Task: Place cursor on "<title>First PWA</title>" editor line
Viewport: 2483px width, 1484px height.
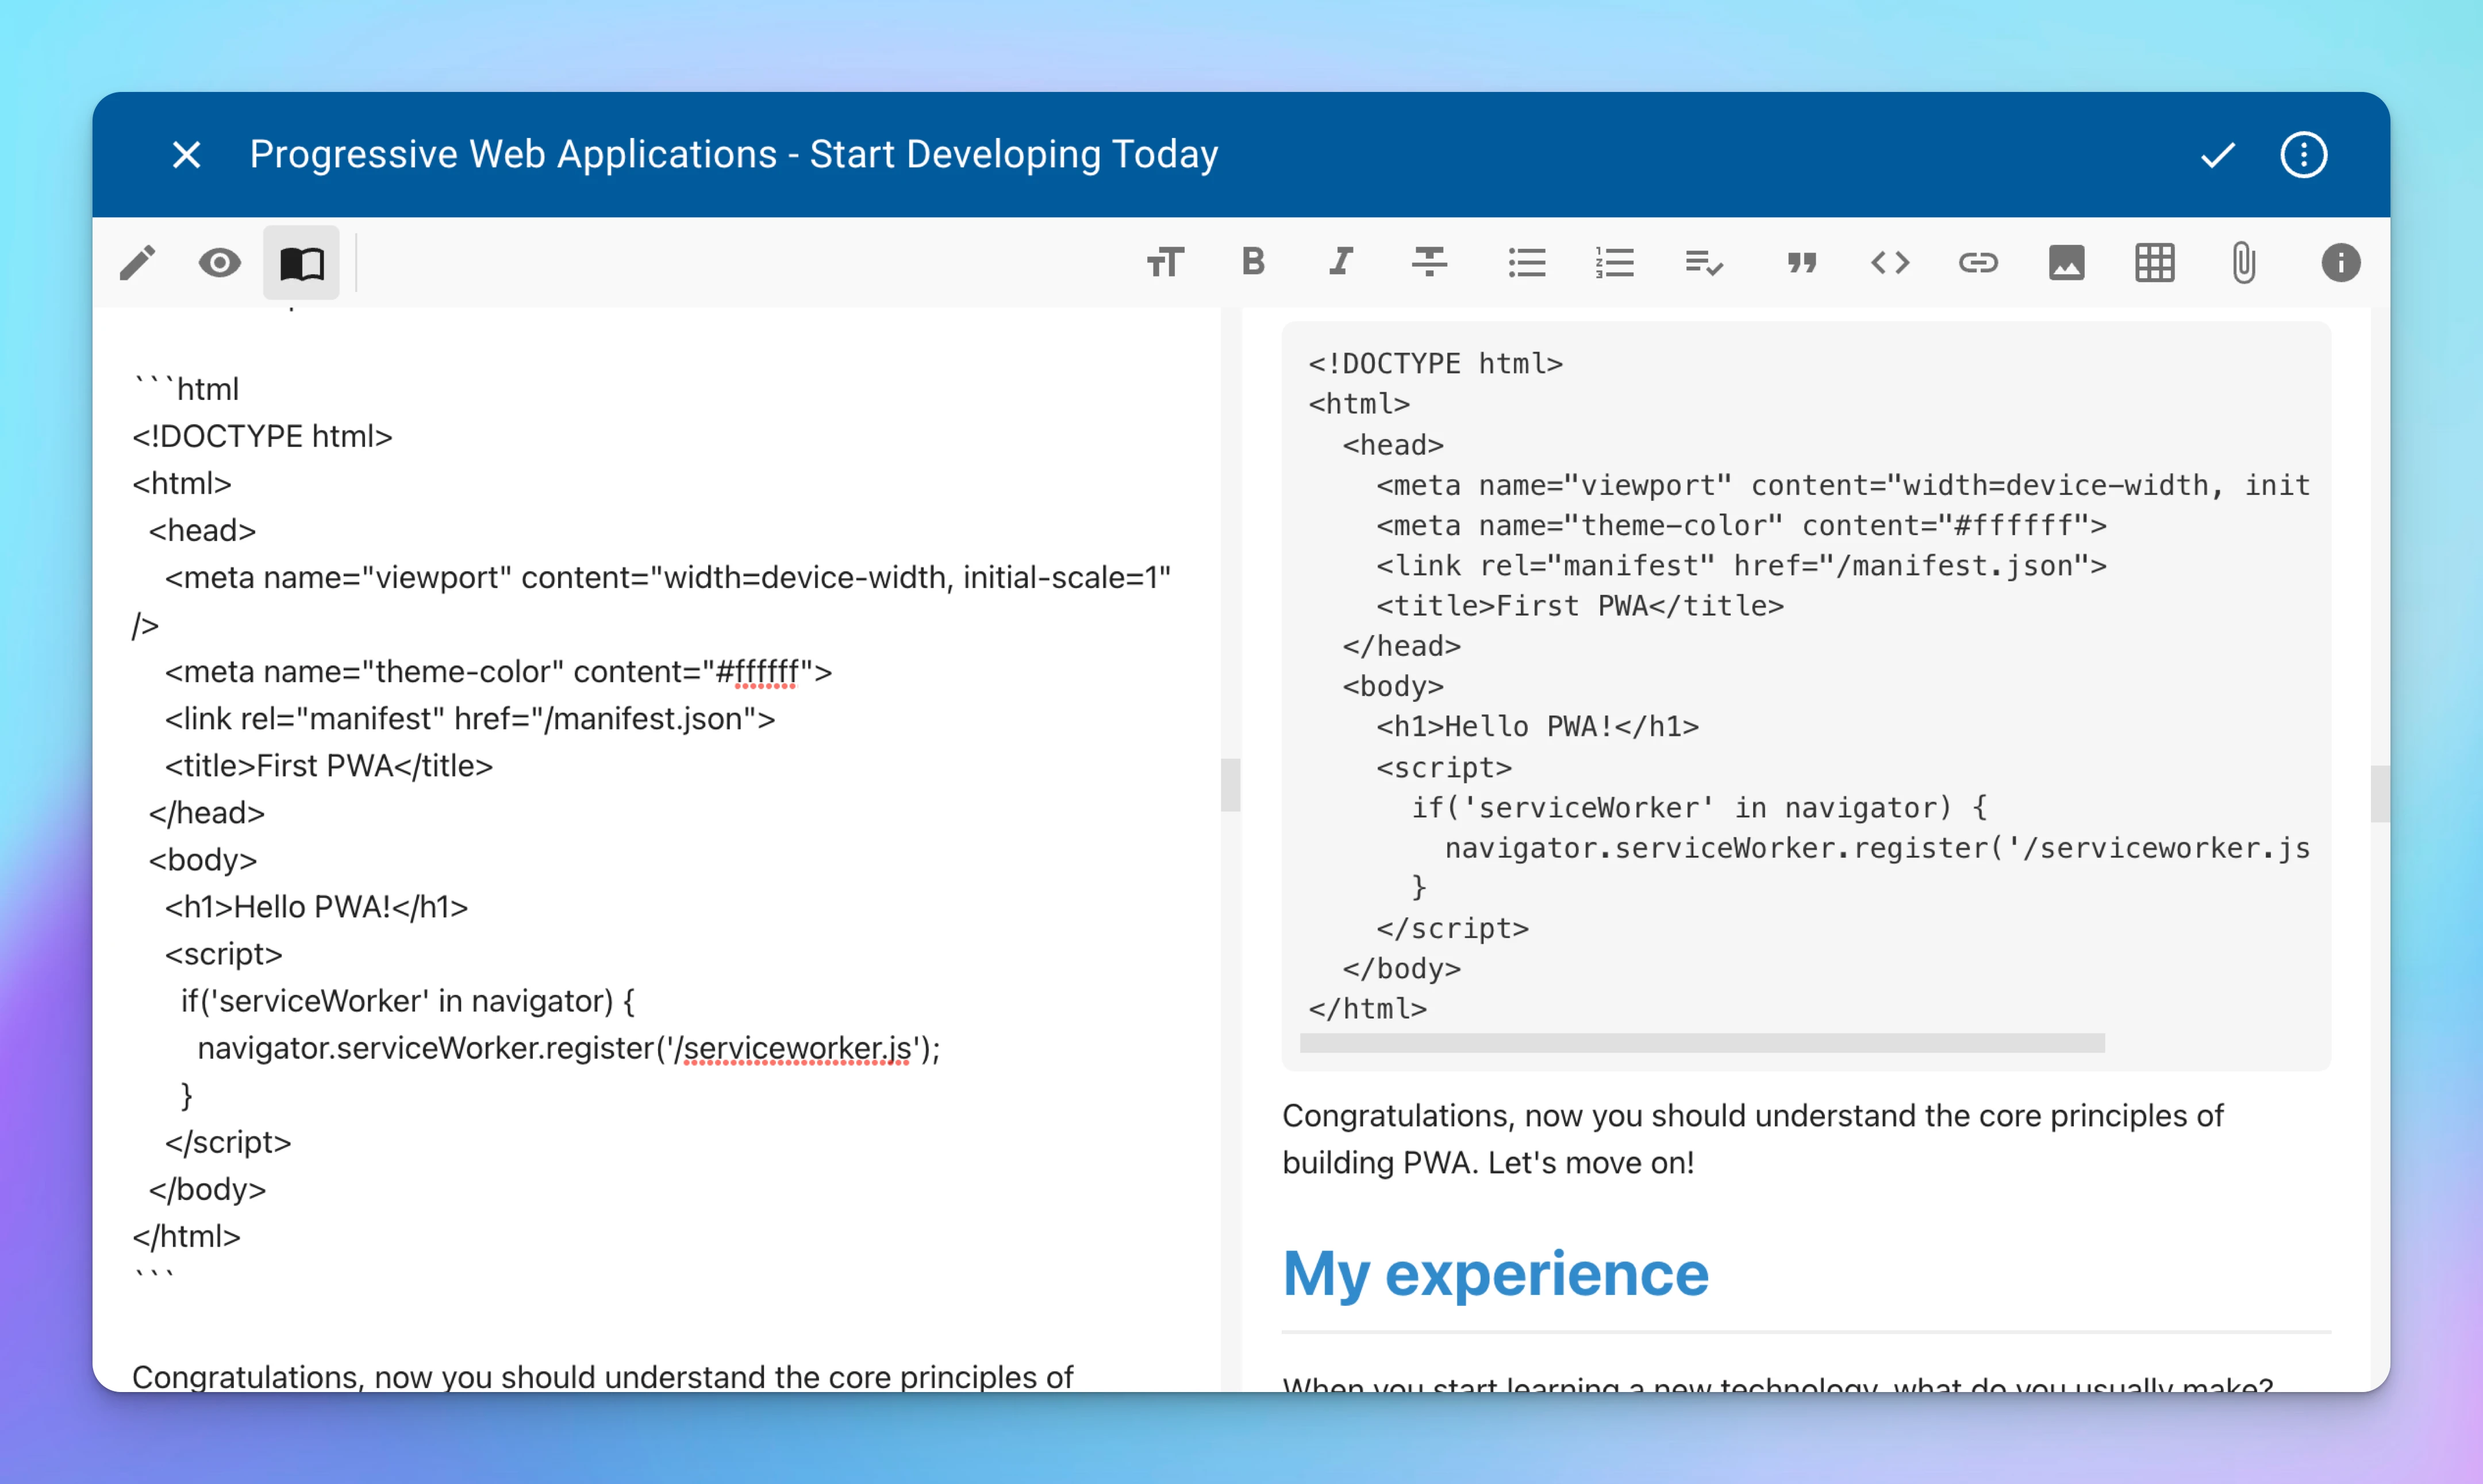Action: click(329, 765)
